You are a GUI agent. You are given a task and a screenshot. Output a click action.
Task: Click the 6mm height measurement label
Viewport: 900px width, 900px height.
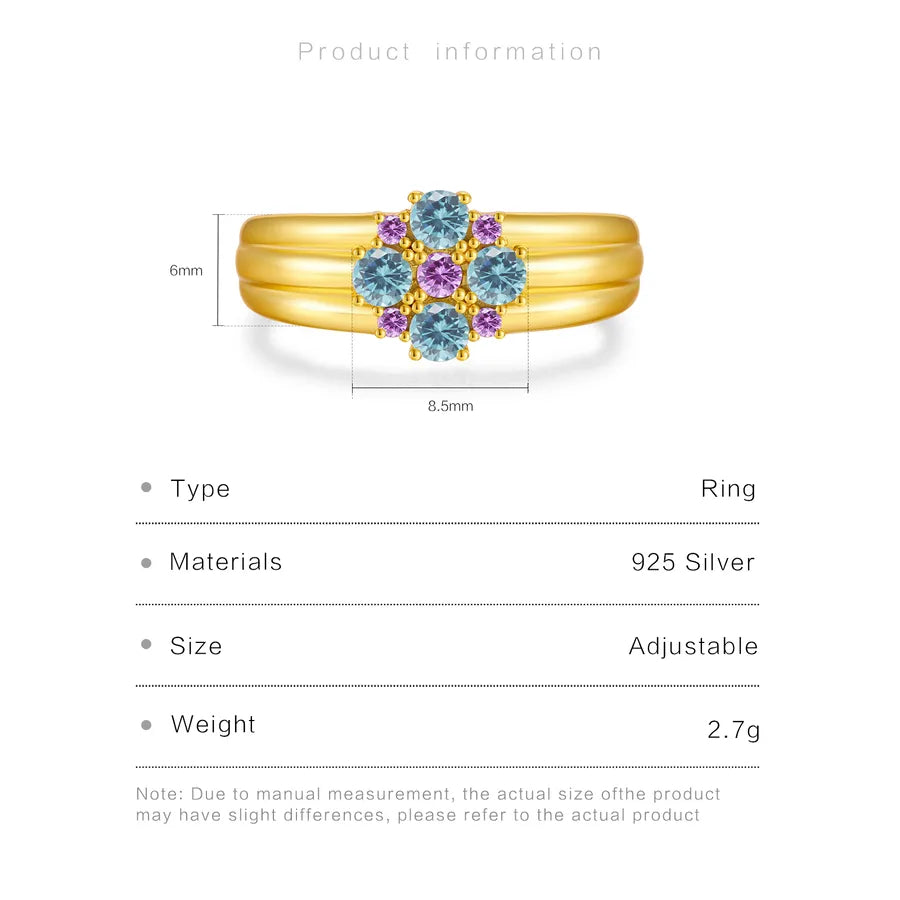(186, 270)
